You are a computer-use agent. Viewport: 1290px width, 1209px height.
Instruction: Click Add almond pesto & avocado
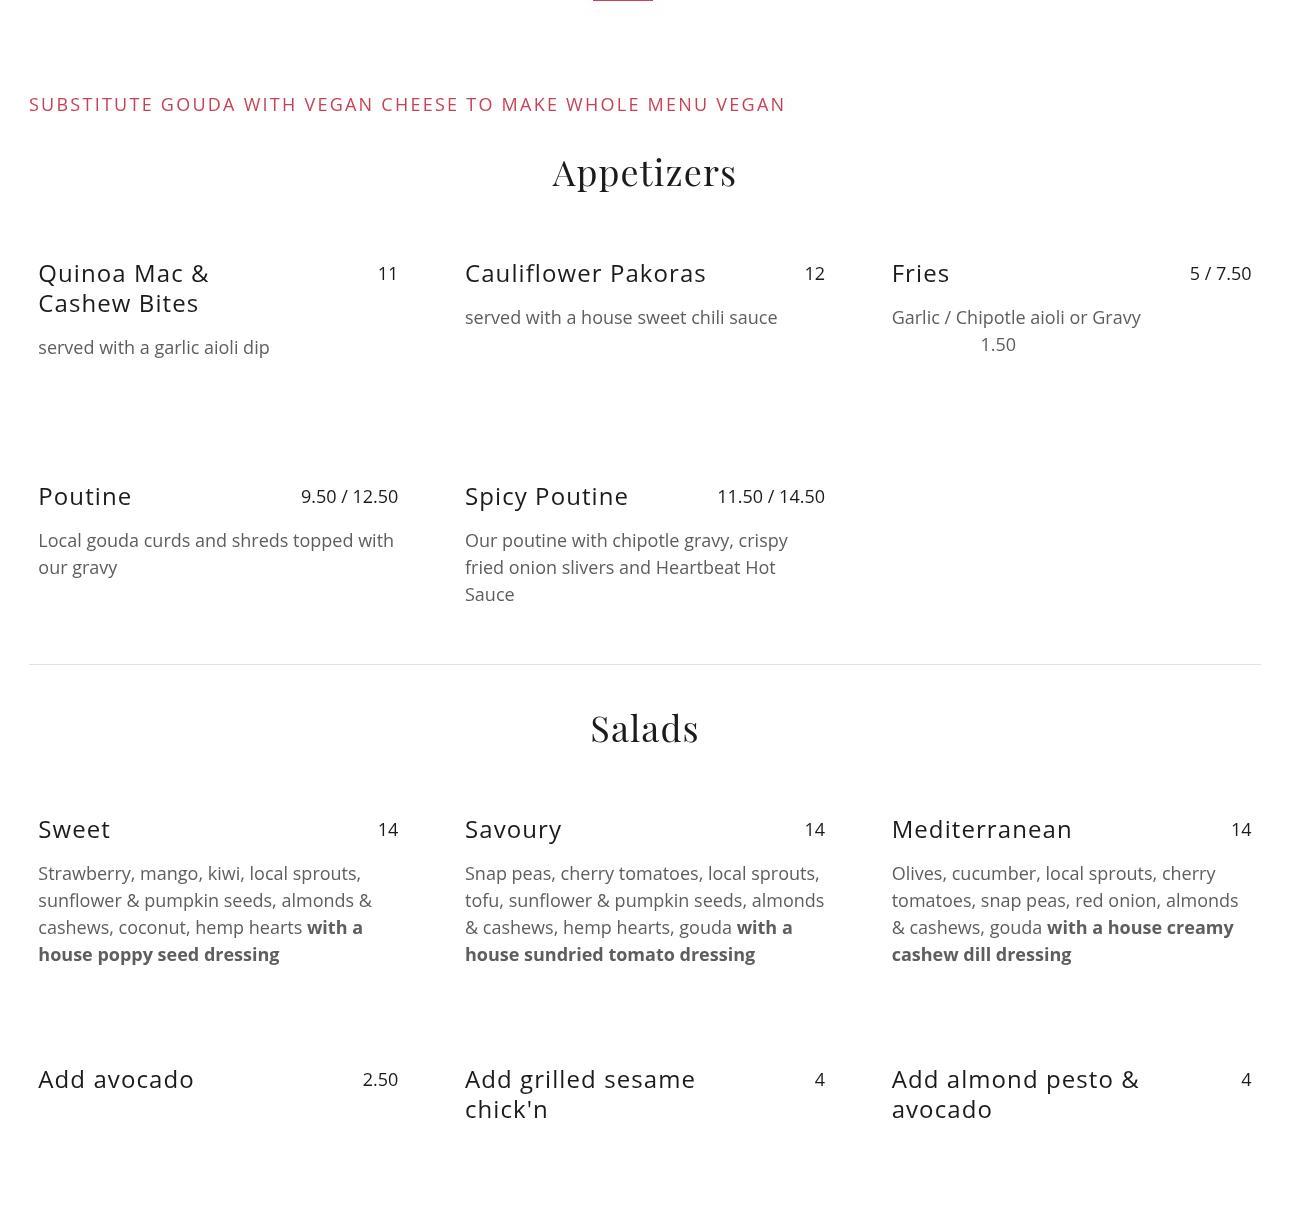tap(1015, 1094)
